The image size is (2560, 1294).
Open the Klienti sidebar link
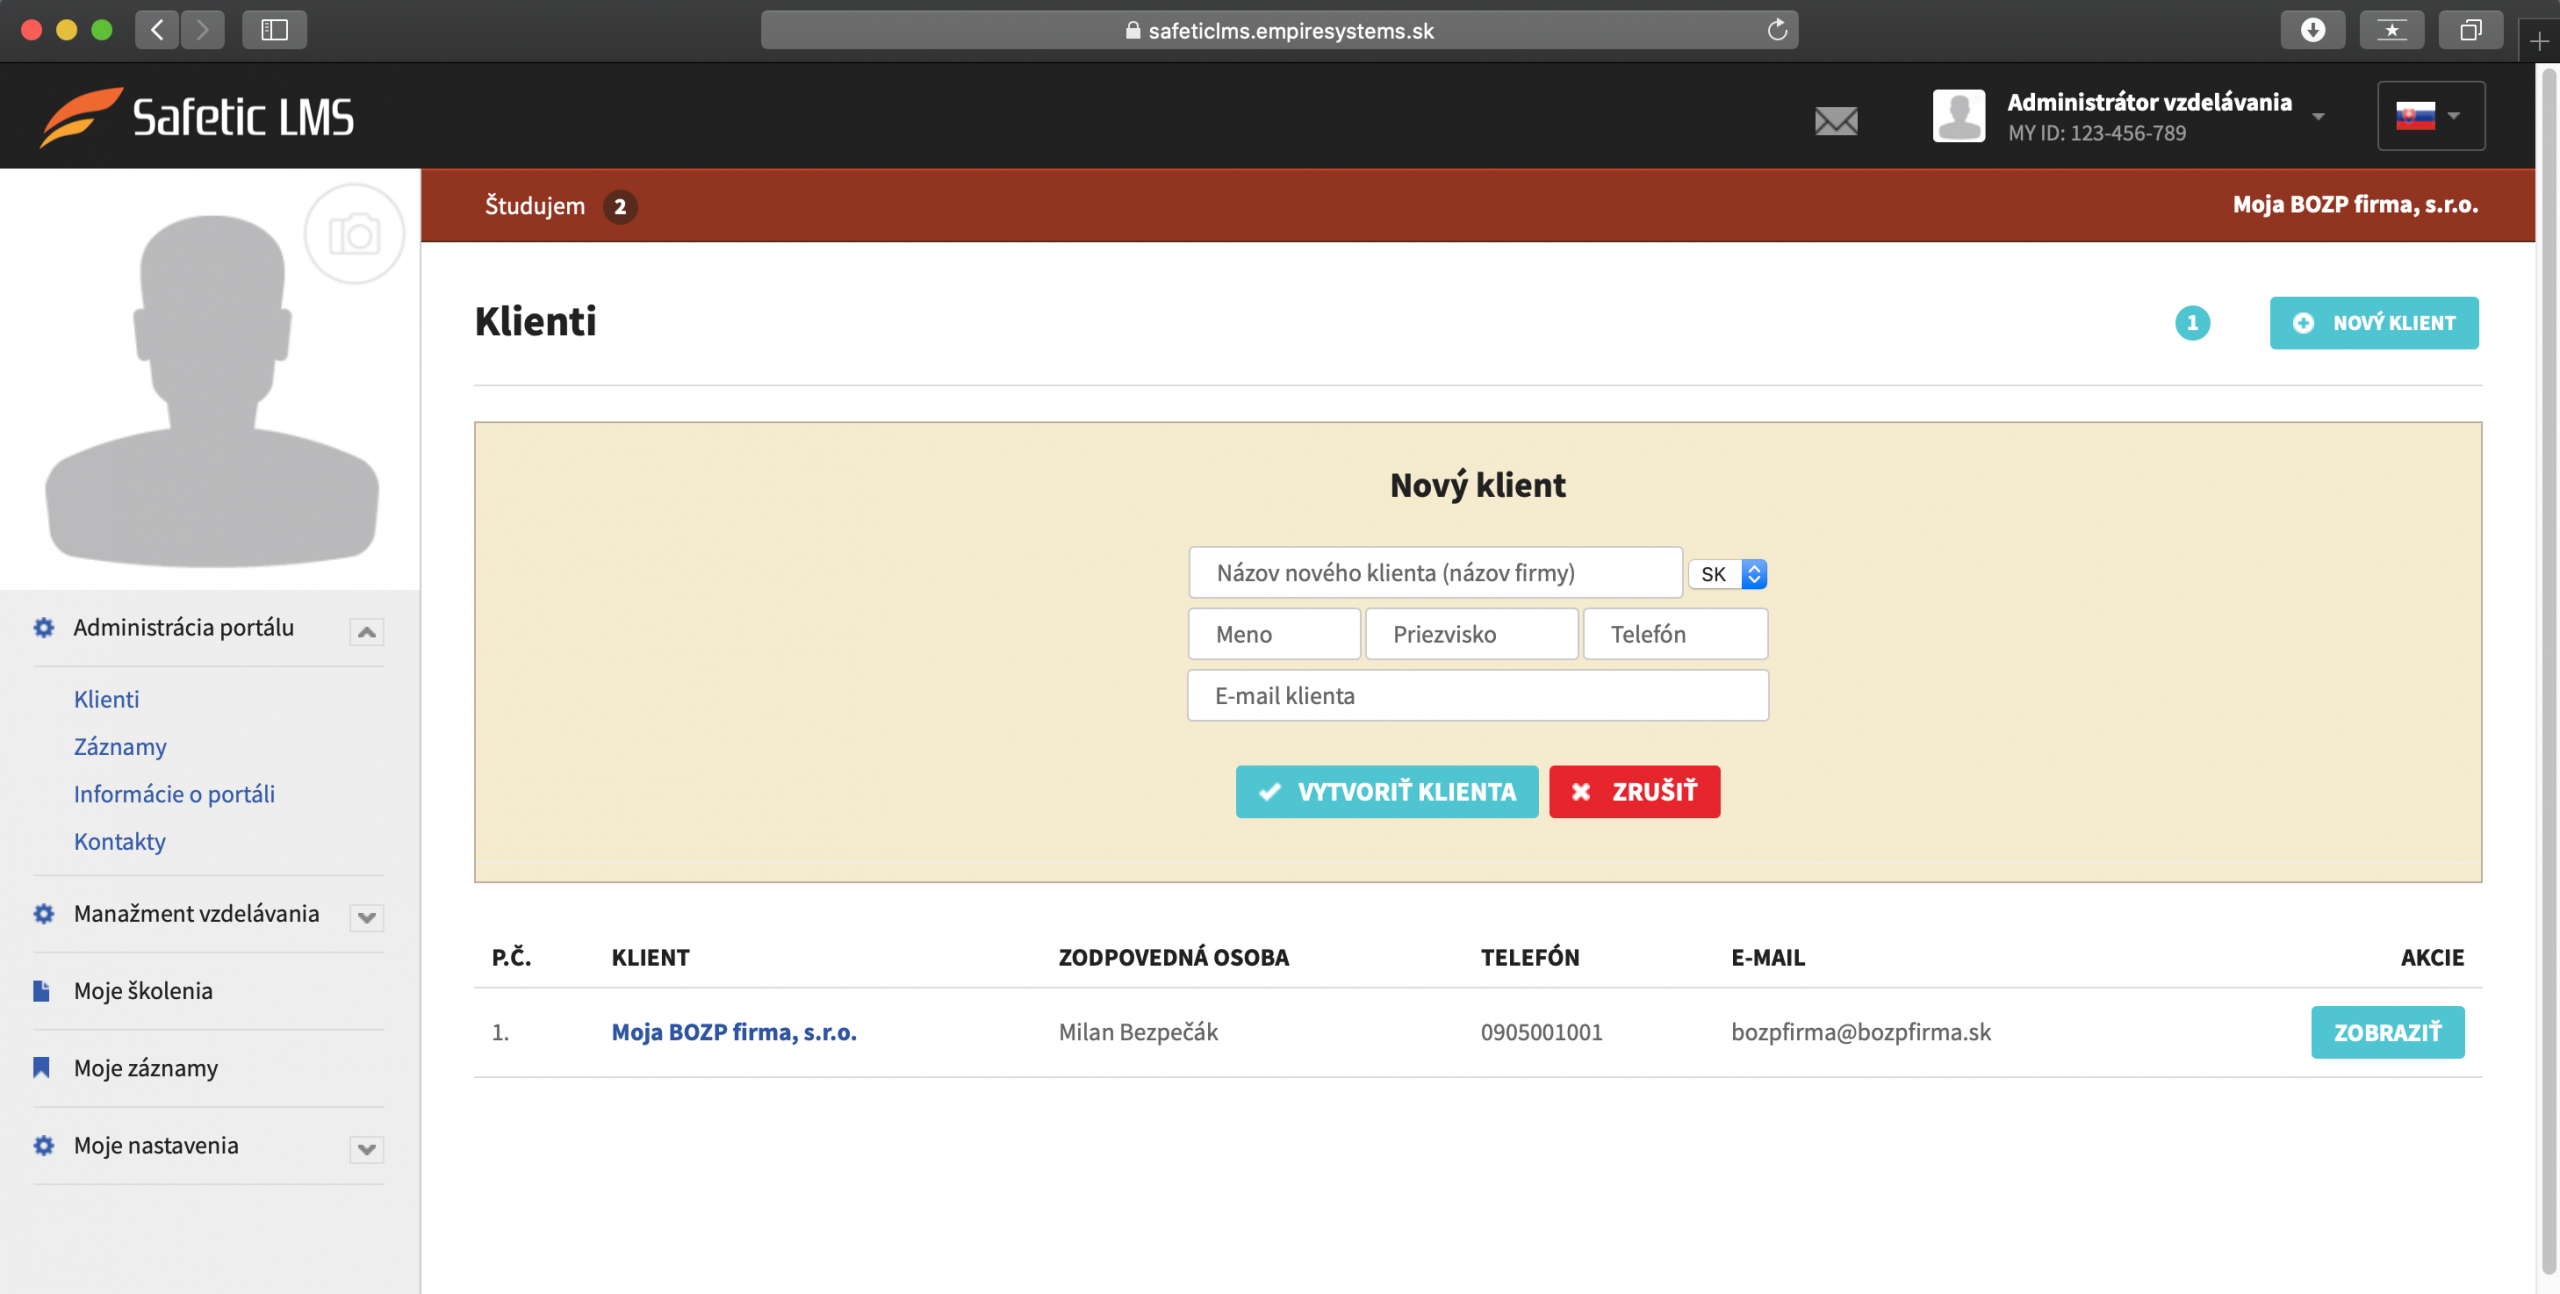(x=106, y=699)
